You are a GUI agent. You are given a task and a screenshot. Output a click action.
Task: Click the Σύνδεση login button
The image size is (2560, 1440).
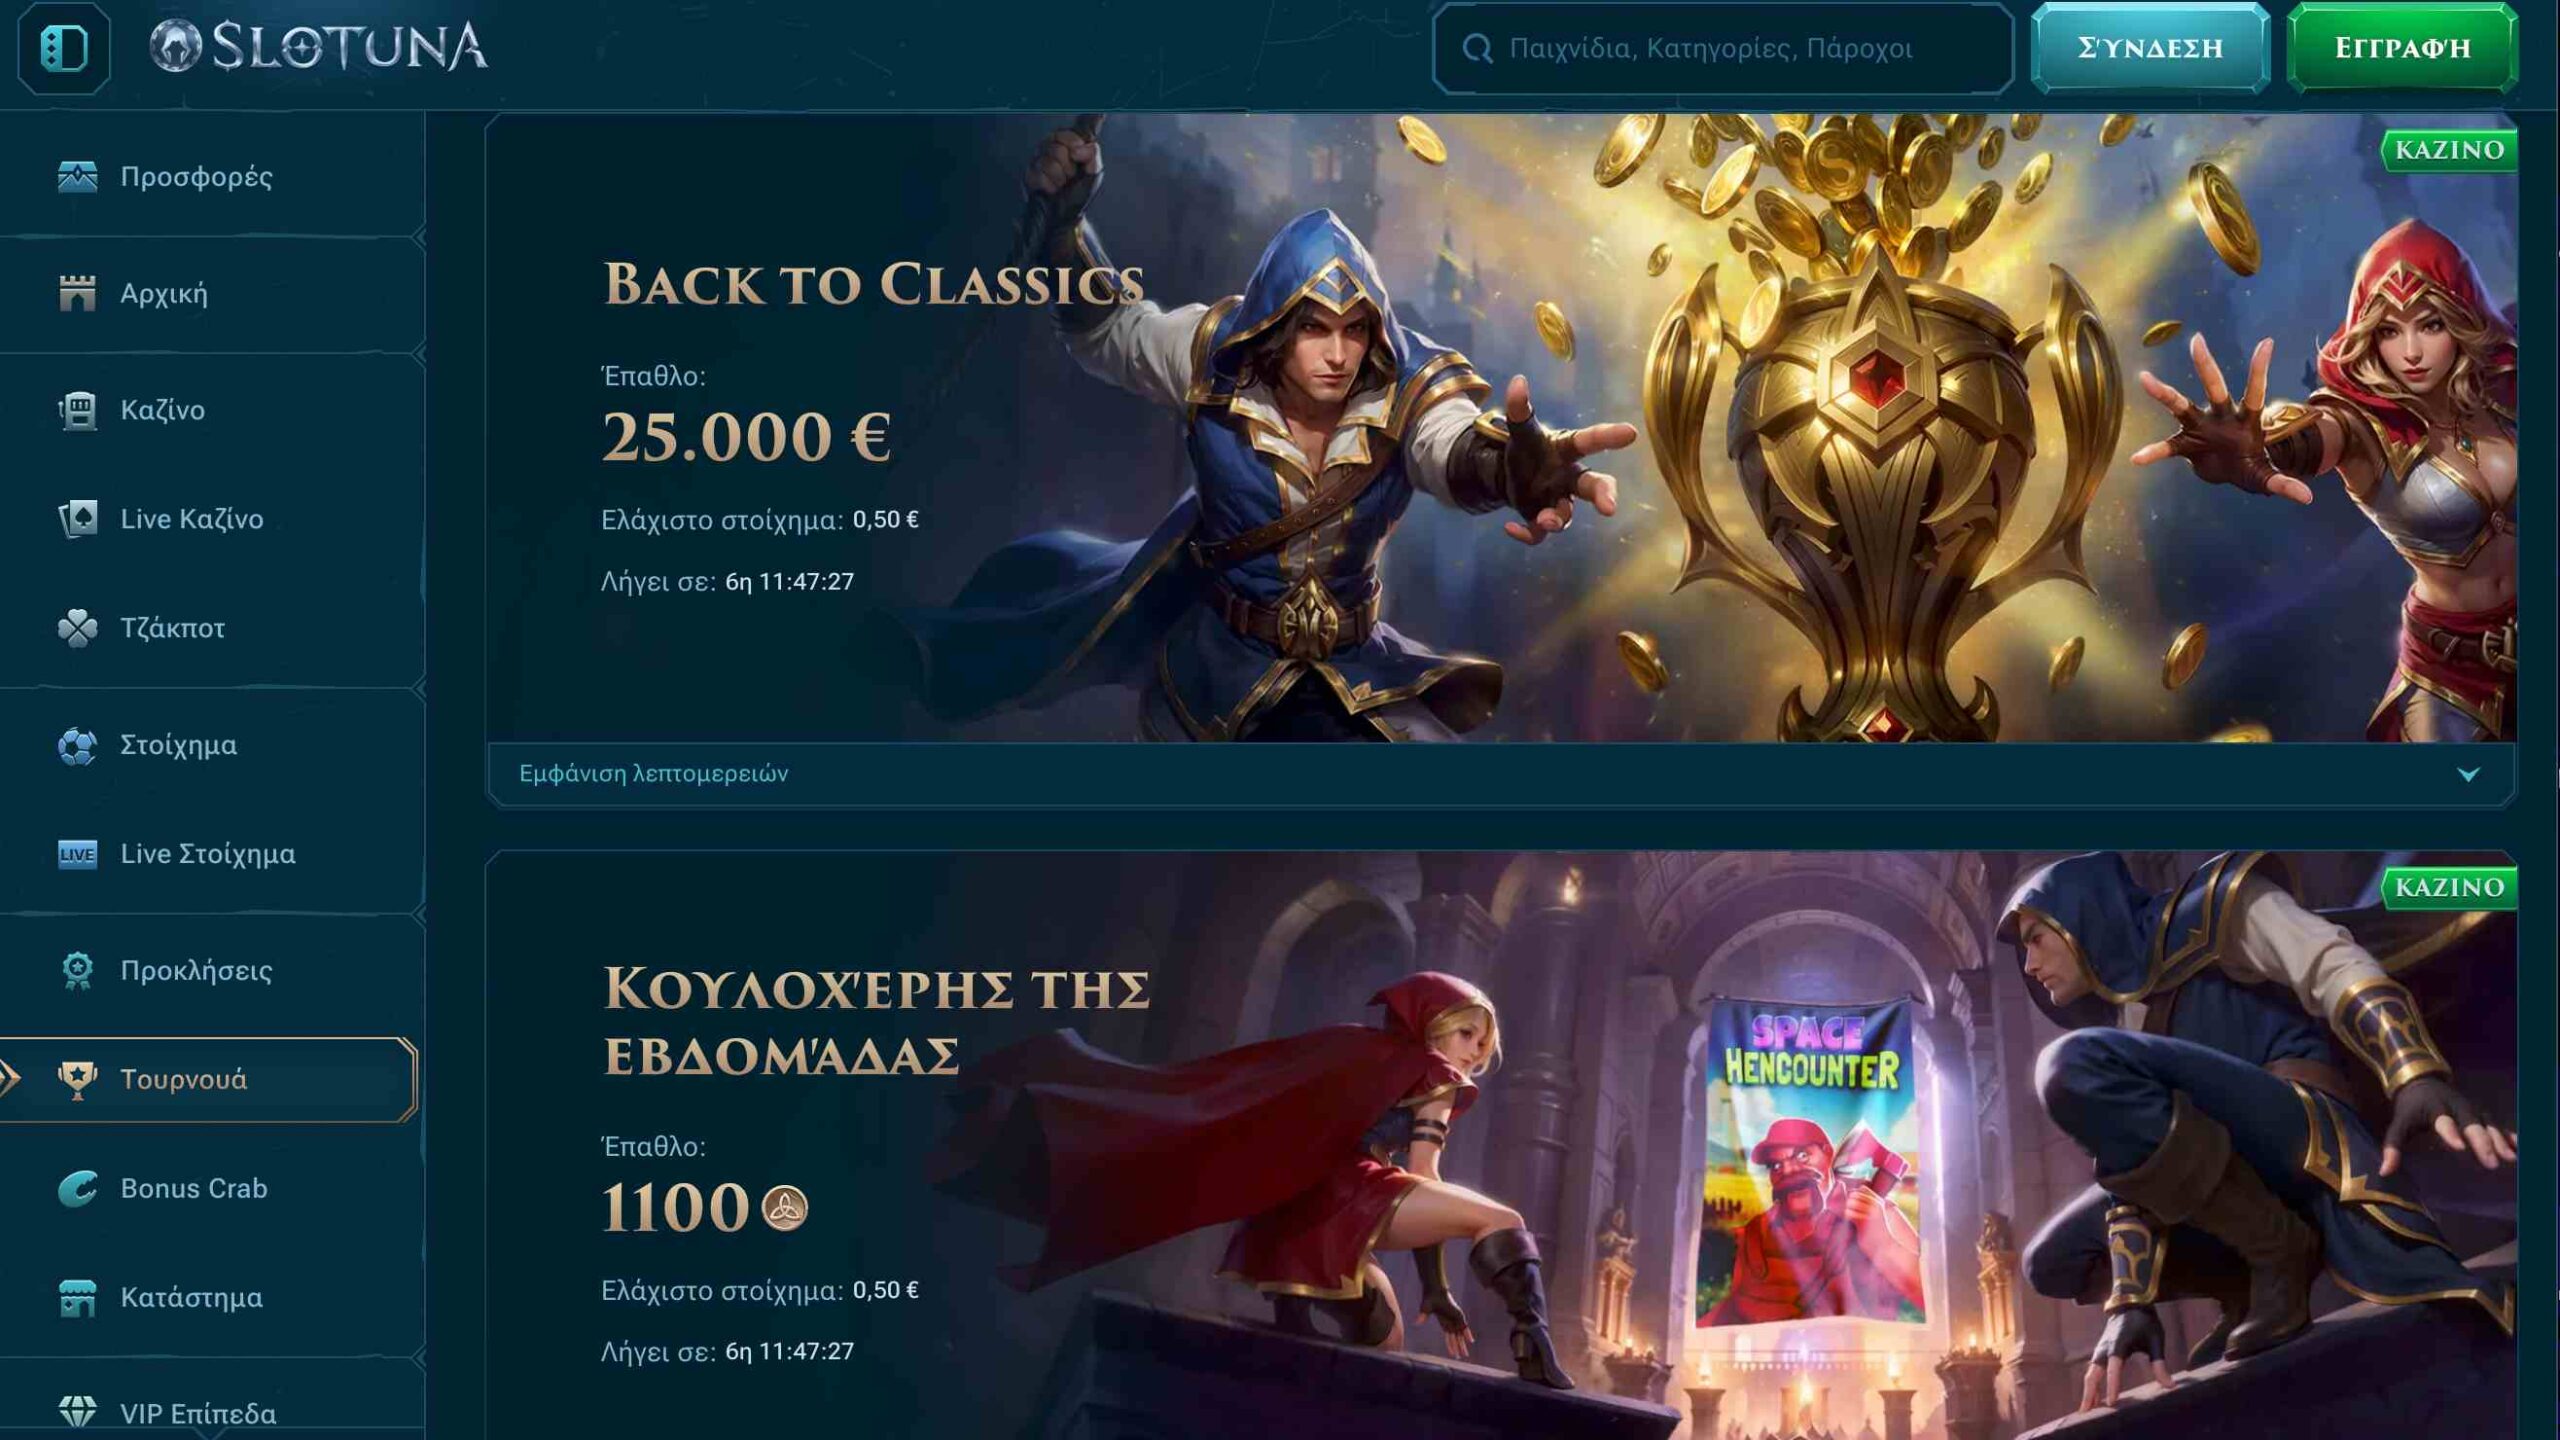(x=2150, y=48)
